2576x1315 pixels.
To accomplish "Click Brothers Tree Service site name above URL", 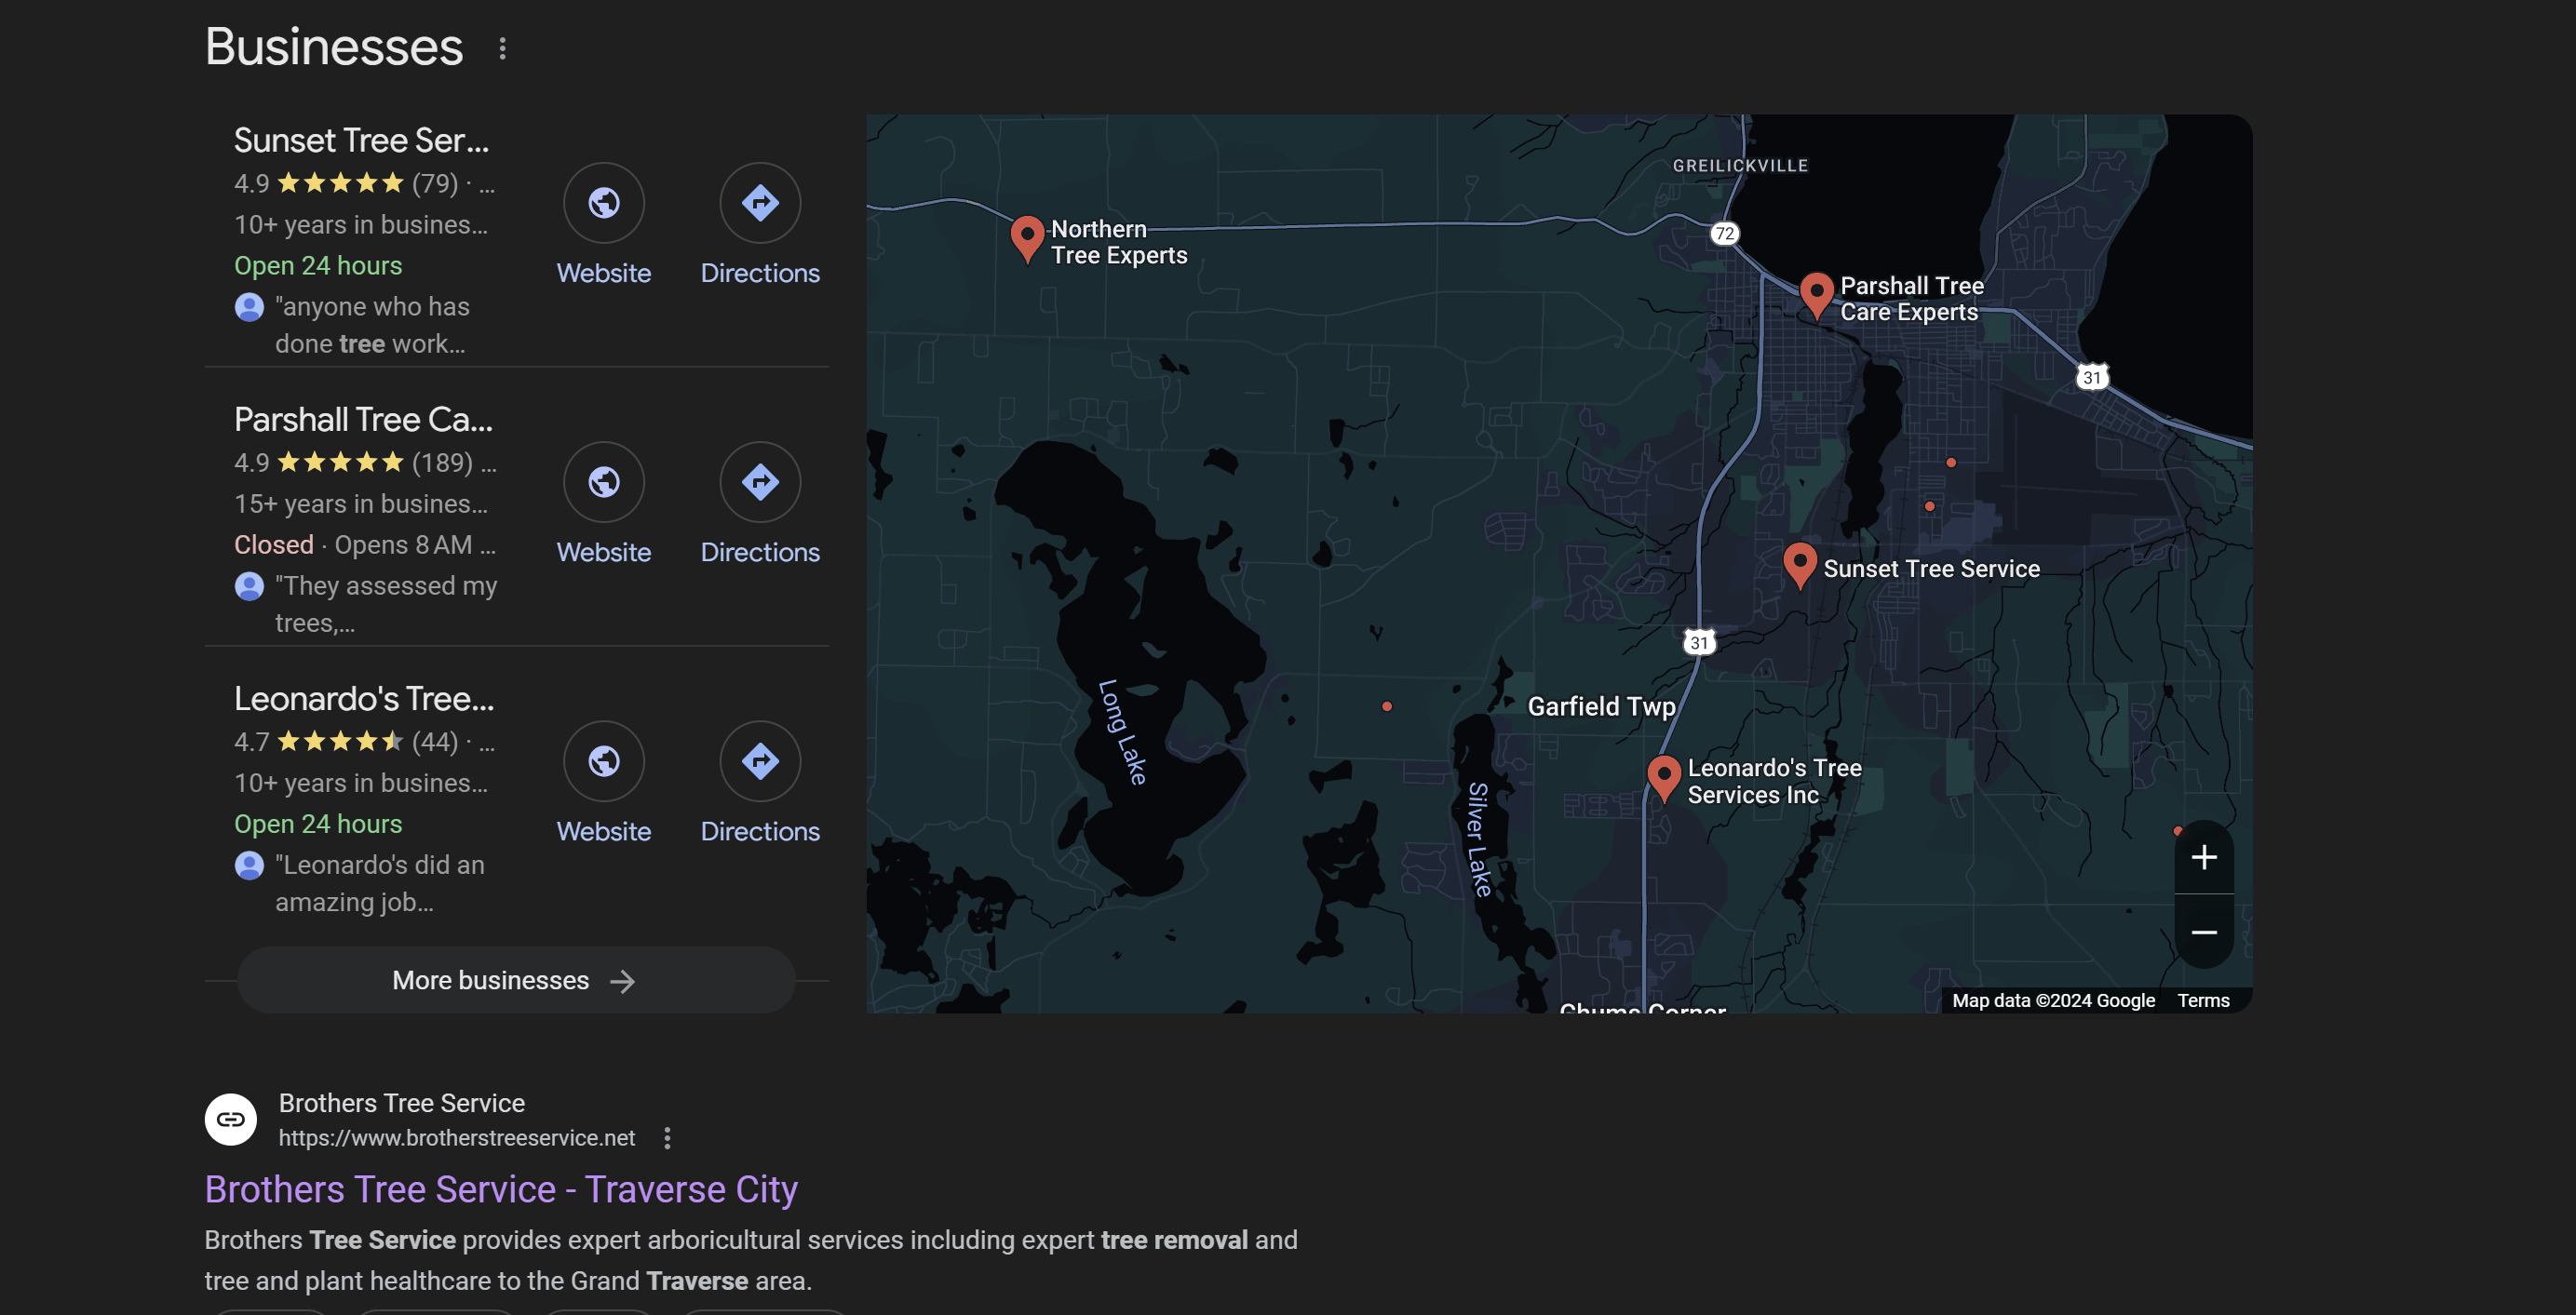I will click(x=401, y=1103).
